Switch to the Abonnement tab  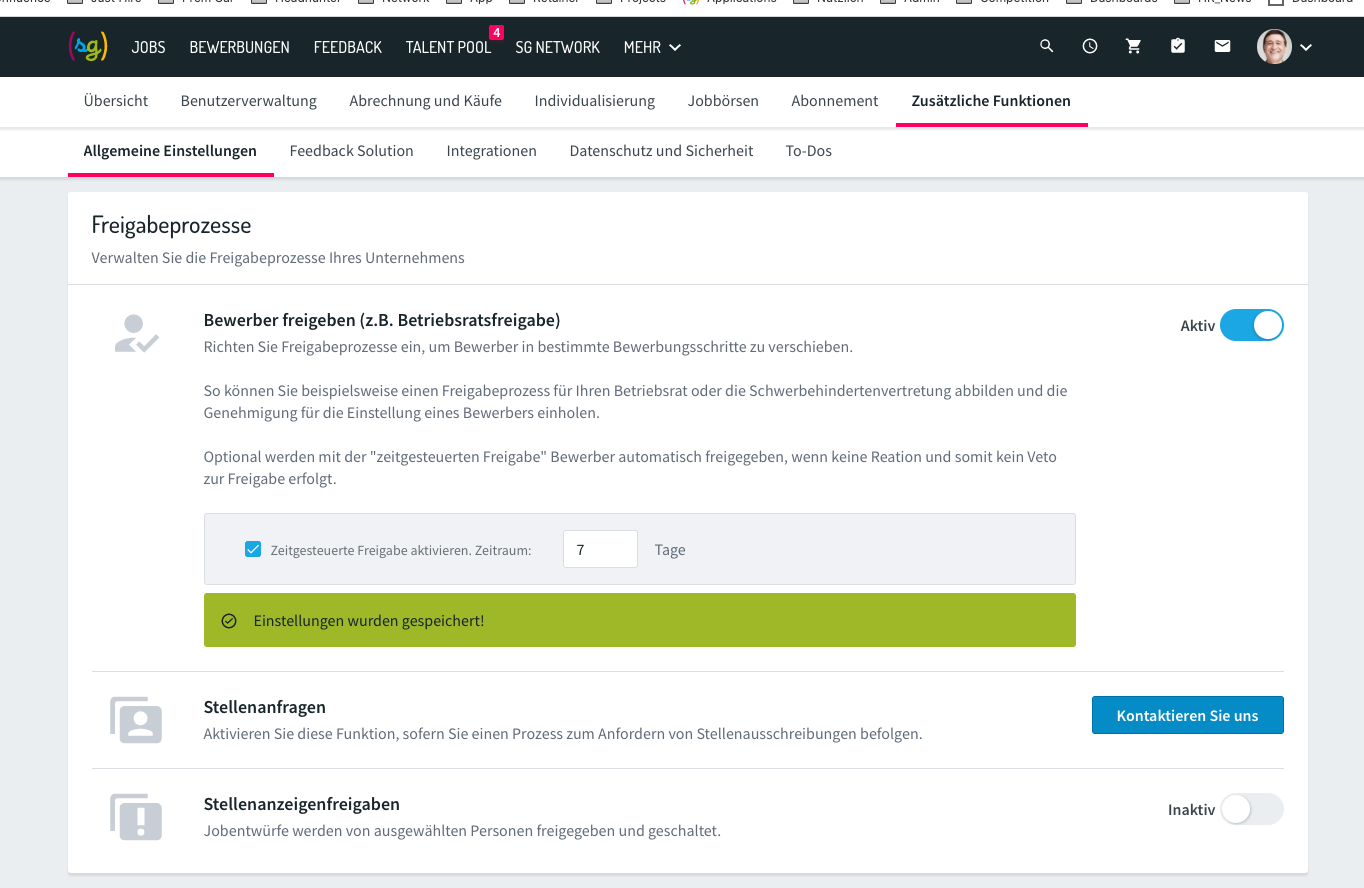pos(835,101)
